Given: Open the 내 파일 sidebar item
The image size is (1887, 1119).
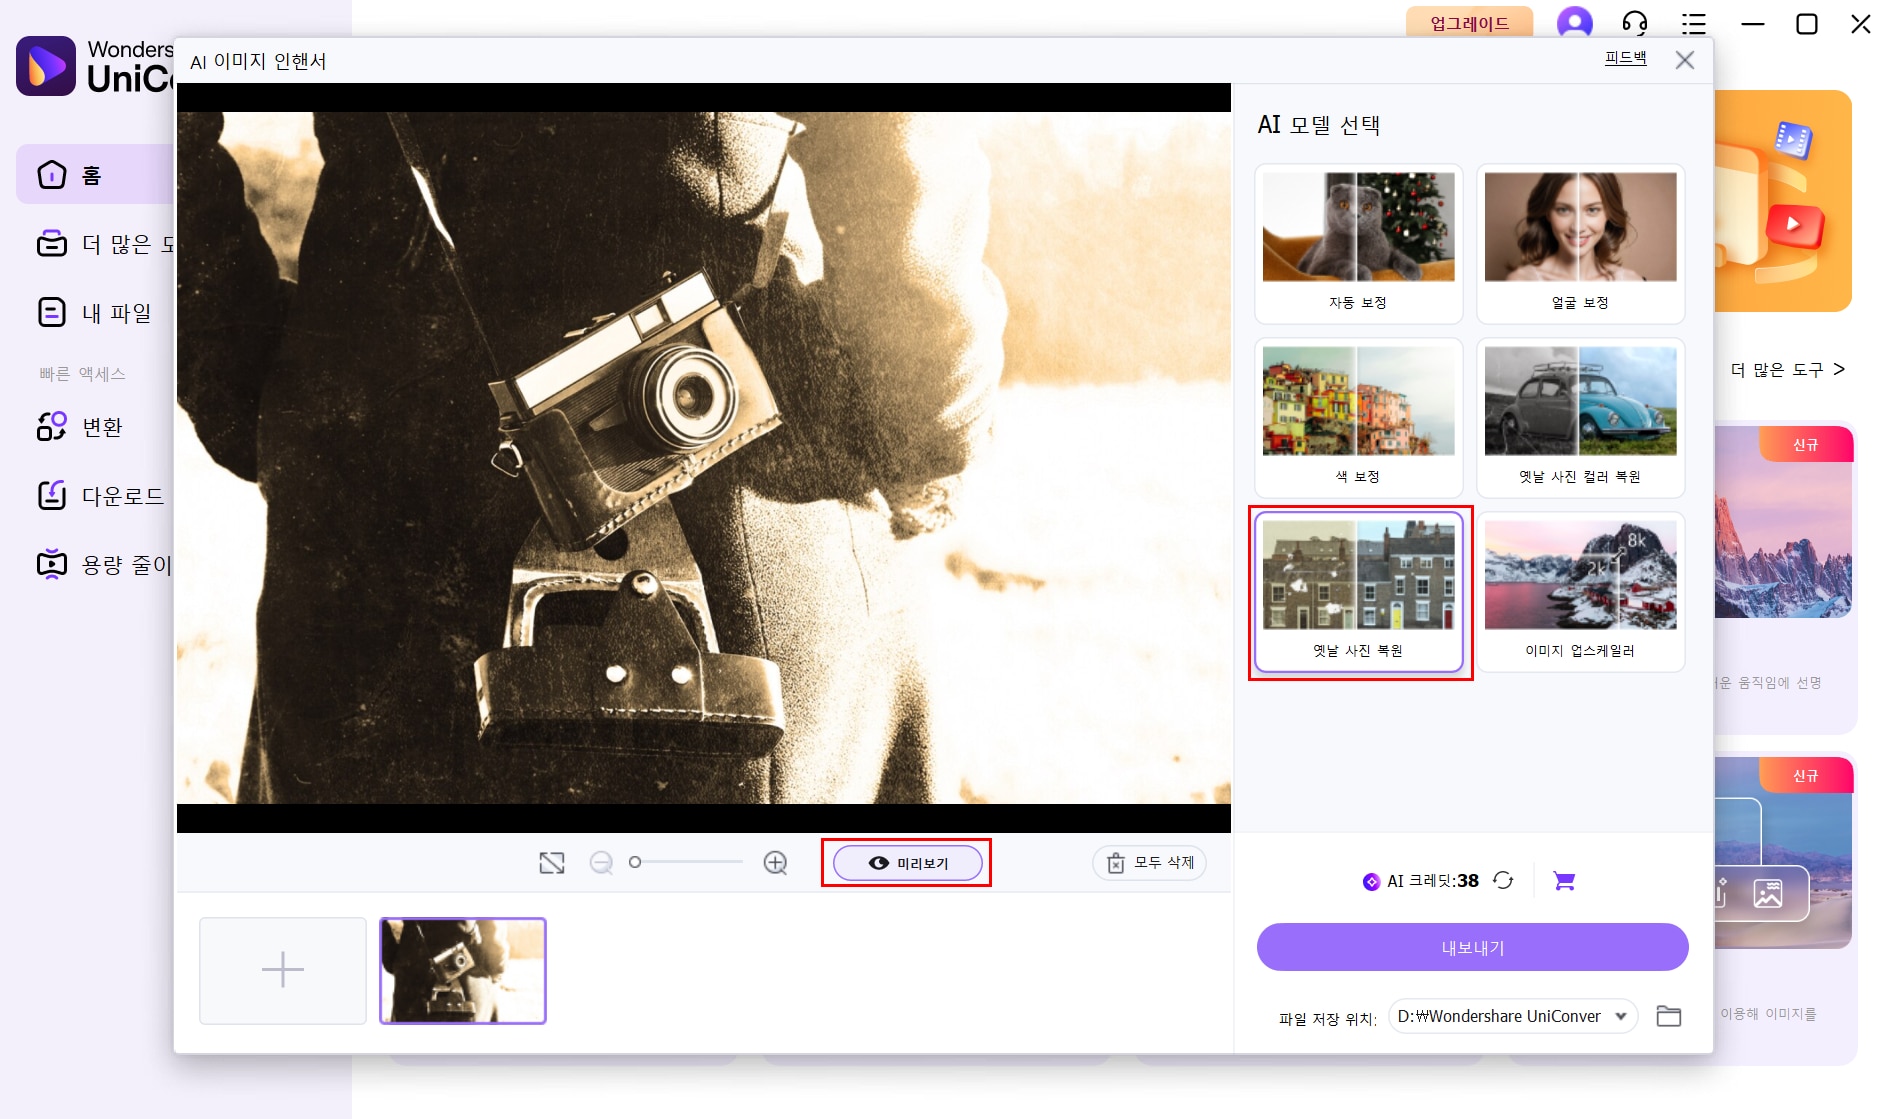Looking at the screenshot, I should [x=115, y=313].
